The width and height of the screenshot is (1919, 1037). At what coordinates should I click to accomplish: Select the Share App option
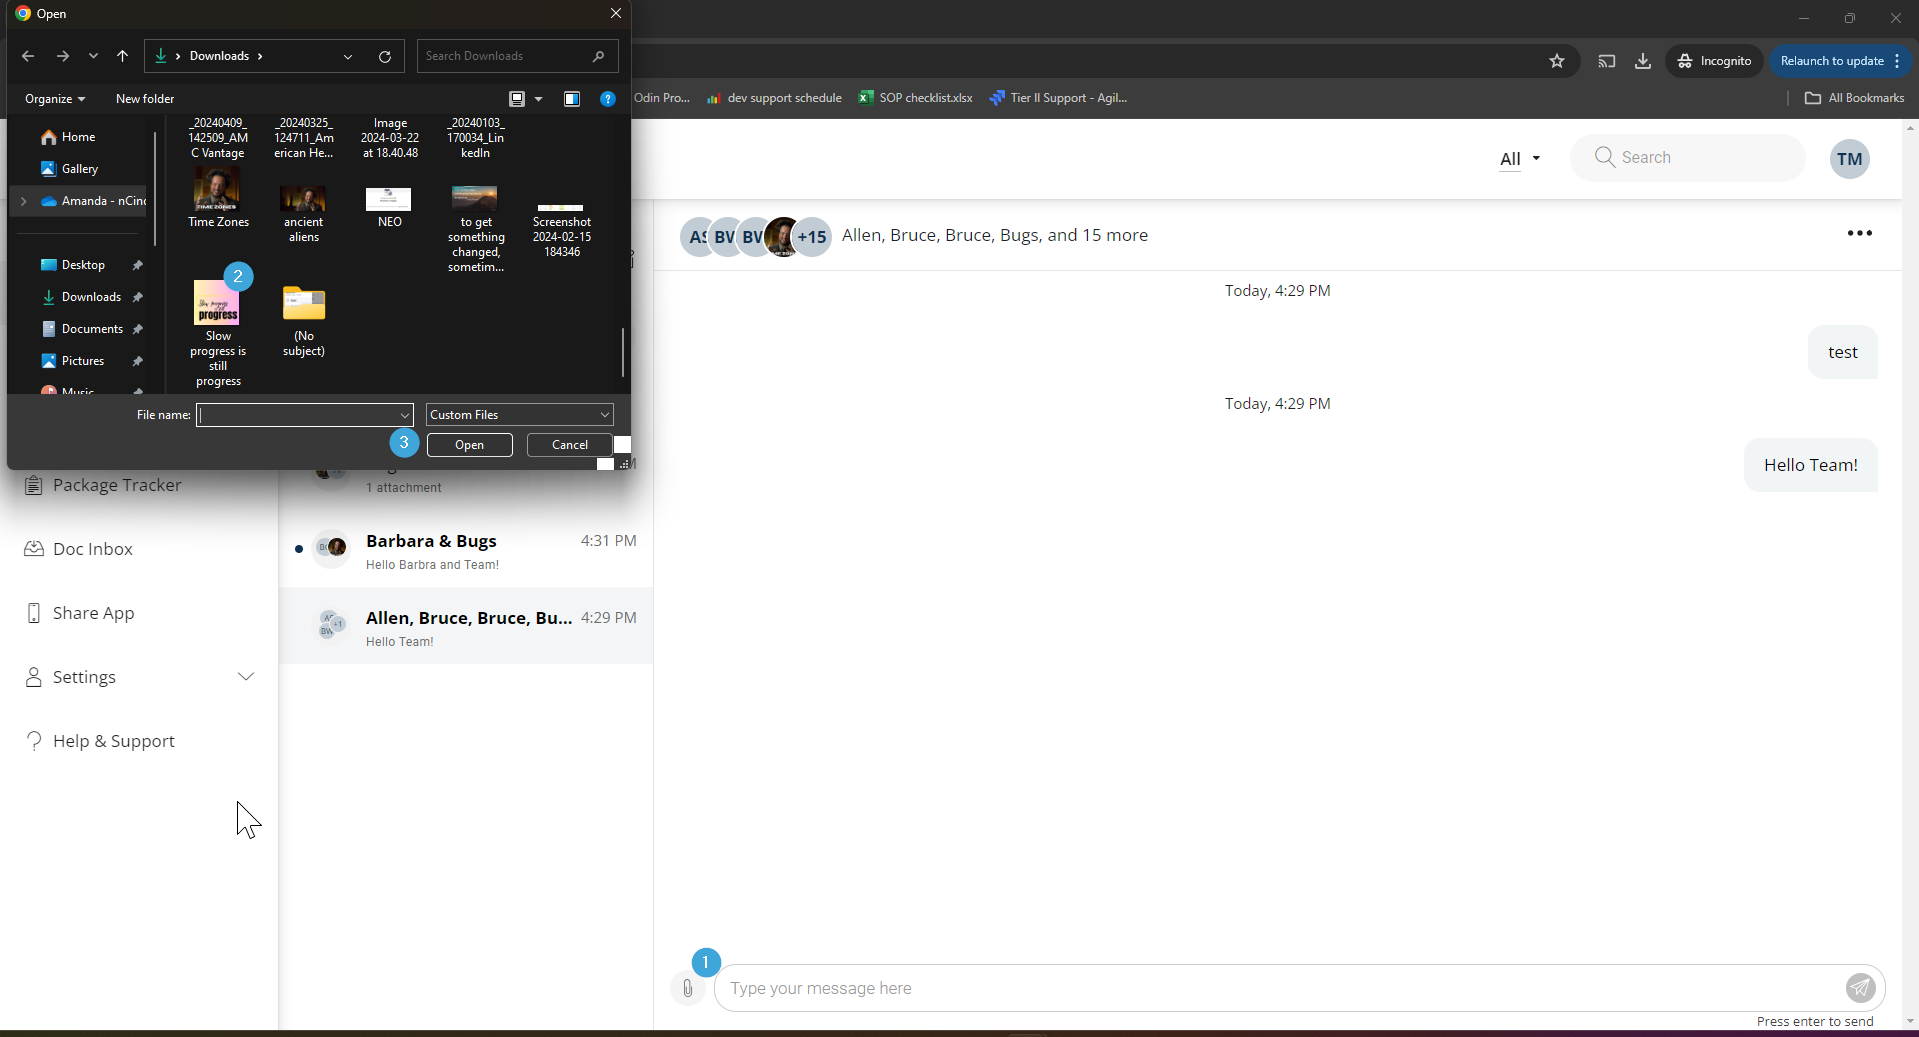(x=93, y=612)
